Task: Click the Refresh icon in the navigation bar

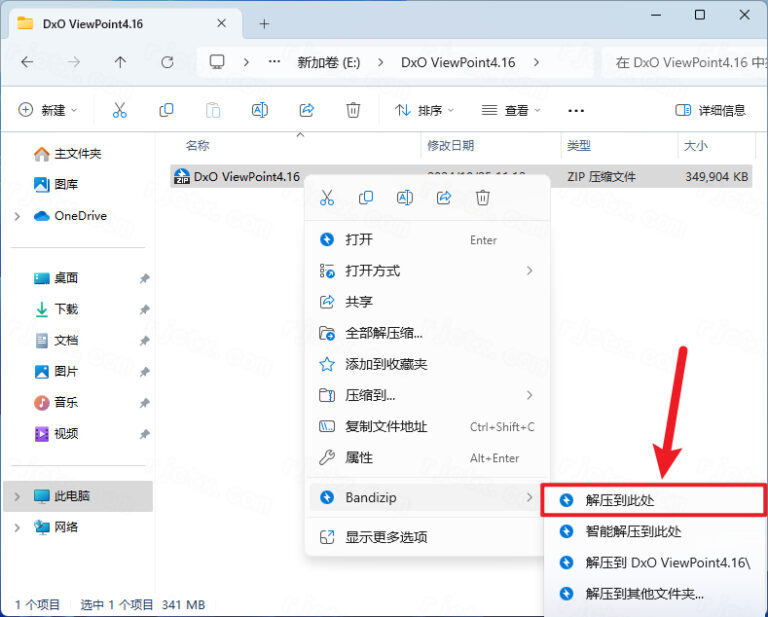Action: pyautogui.click(x=167, y=62)
